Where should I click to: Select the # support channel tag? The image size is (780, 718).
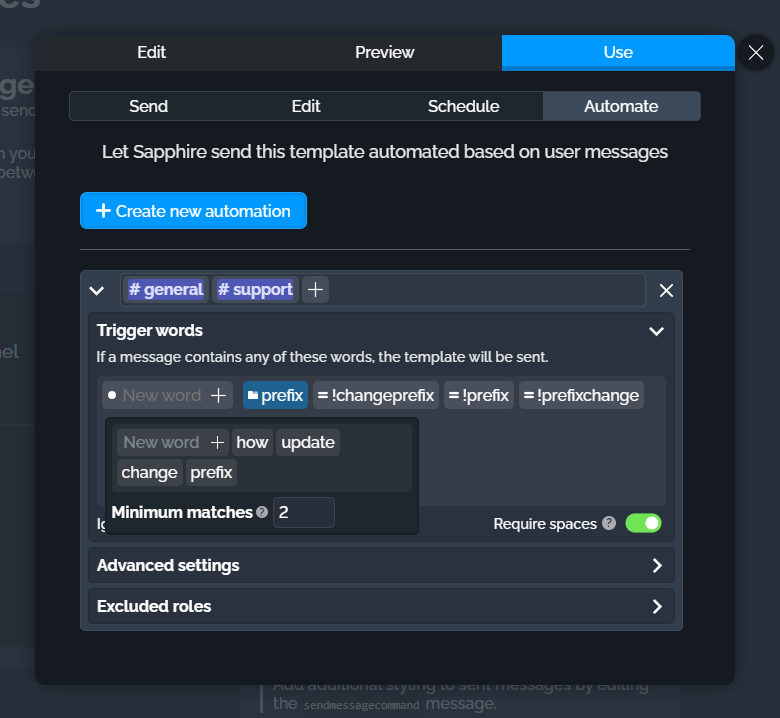tap(256, 290)
